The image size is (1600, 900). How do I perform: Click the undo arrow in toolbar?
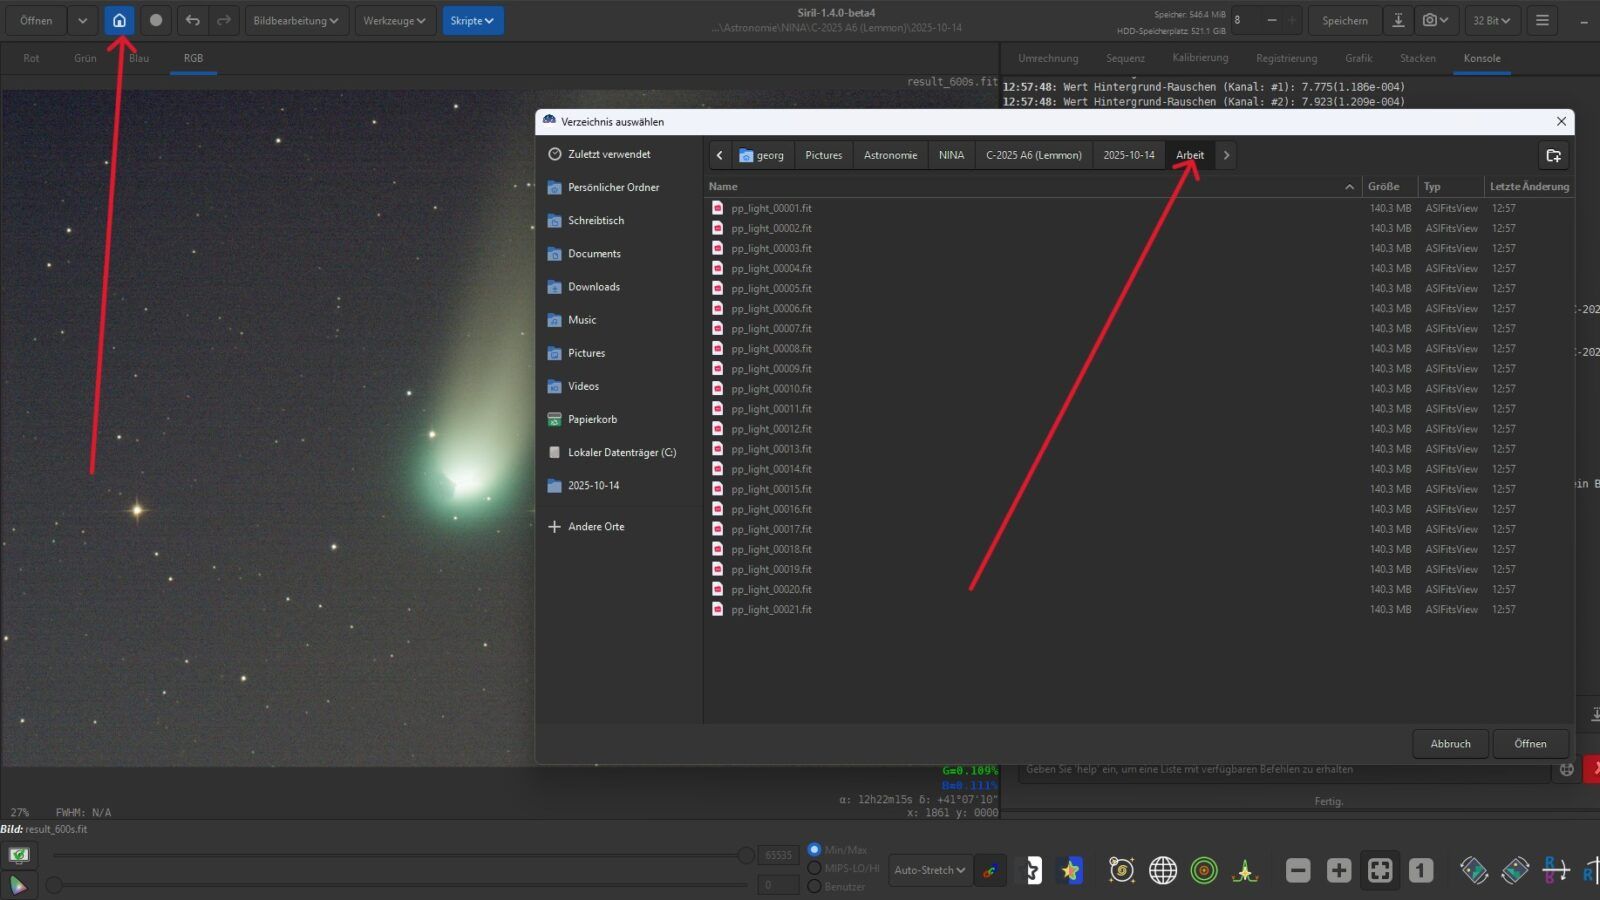click(x=192, y=20)
